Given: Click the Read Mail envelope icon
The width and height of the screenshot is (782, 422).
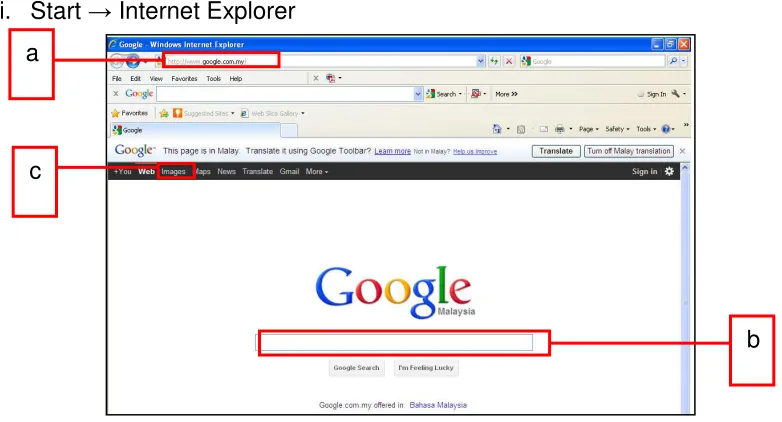Looking at the screenshot, I should 544,129.
